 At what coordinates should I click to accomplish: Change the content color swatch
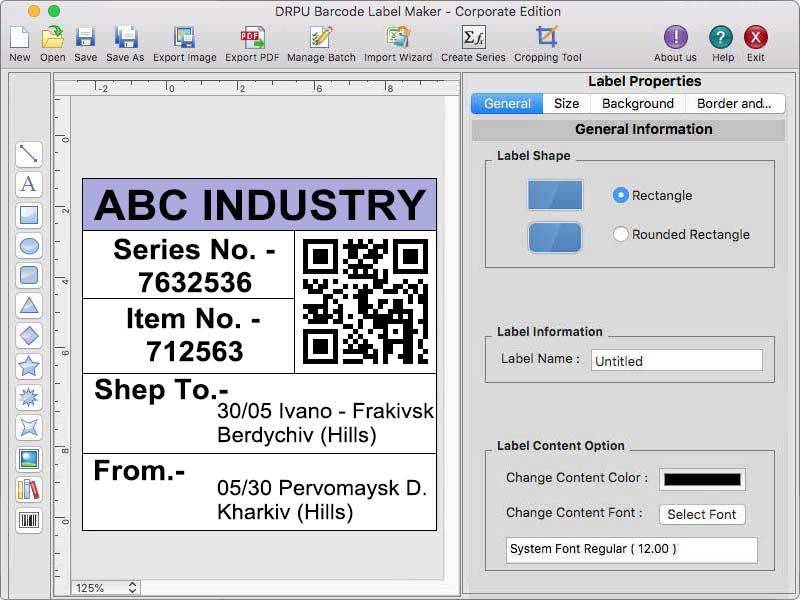701,479
